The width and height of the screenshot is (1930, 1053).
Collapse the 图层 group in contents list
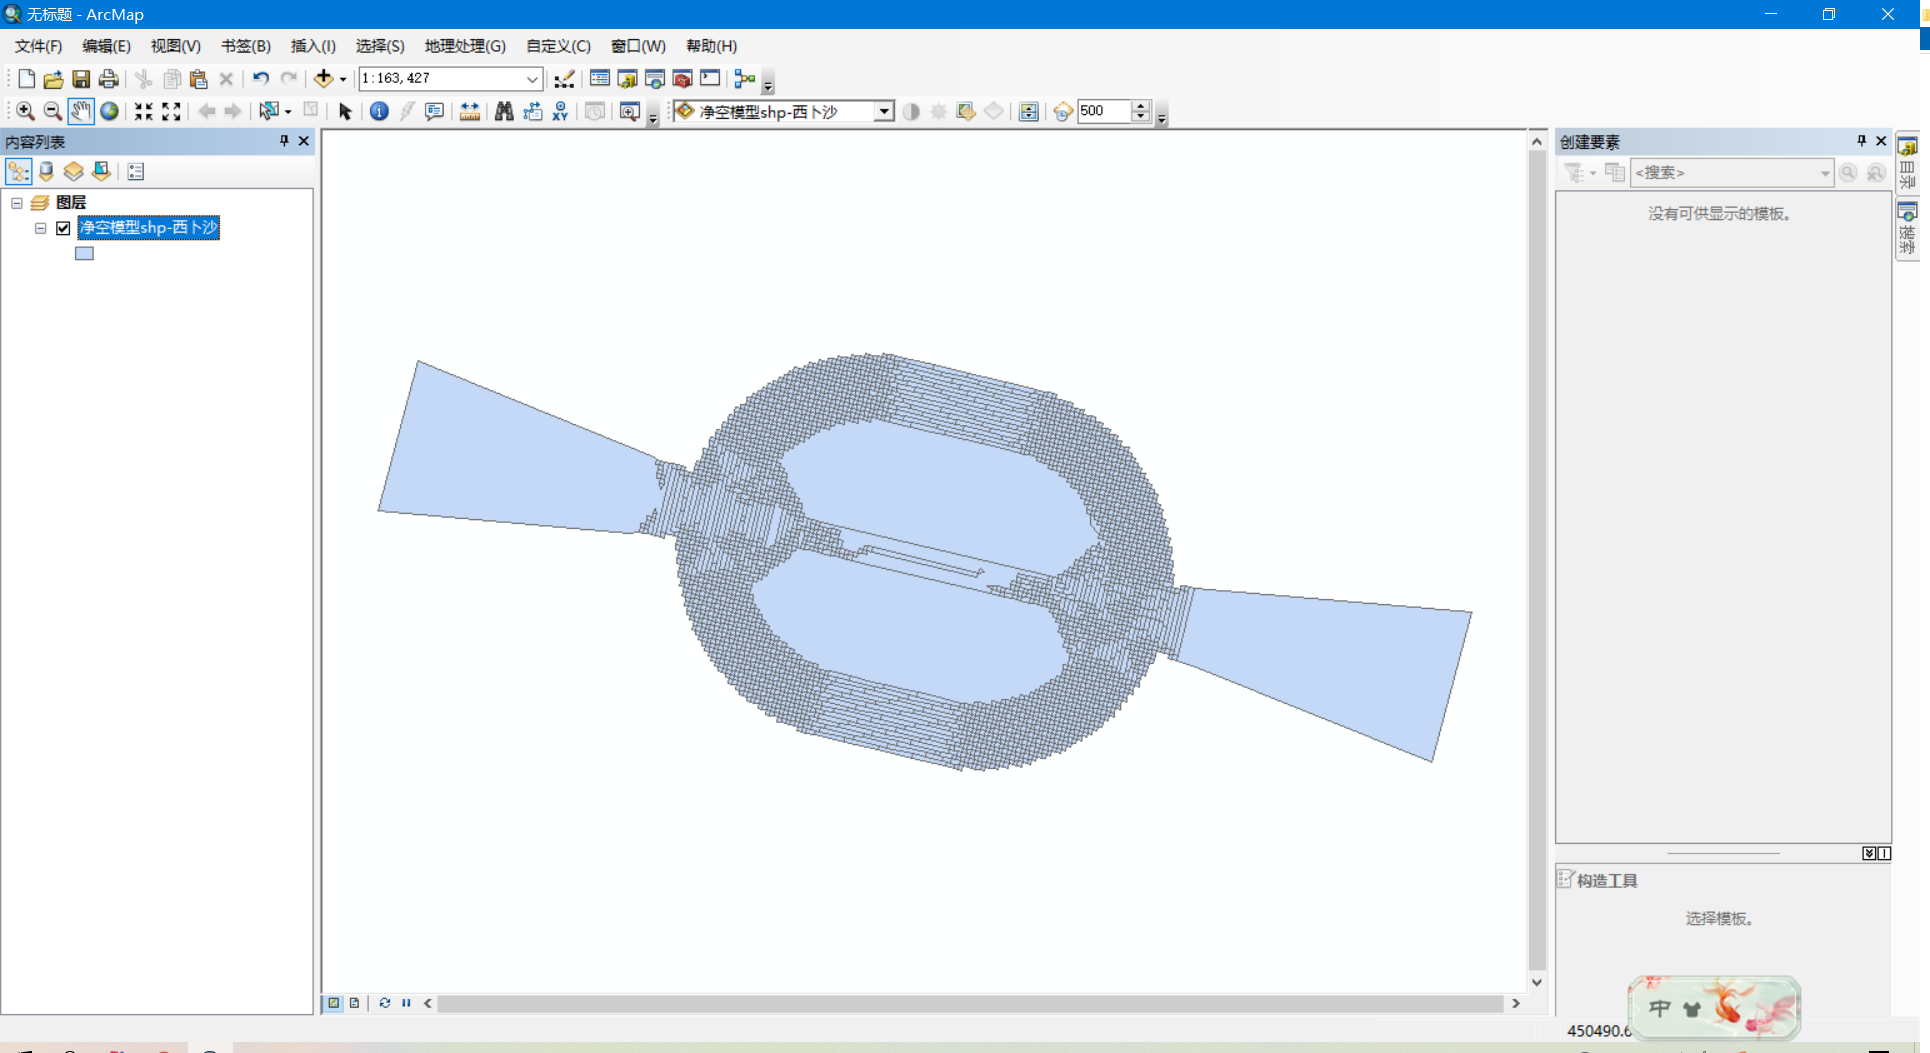coord(17,202)
